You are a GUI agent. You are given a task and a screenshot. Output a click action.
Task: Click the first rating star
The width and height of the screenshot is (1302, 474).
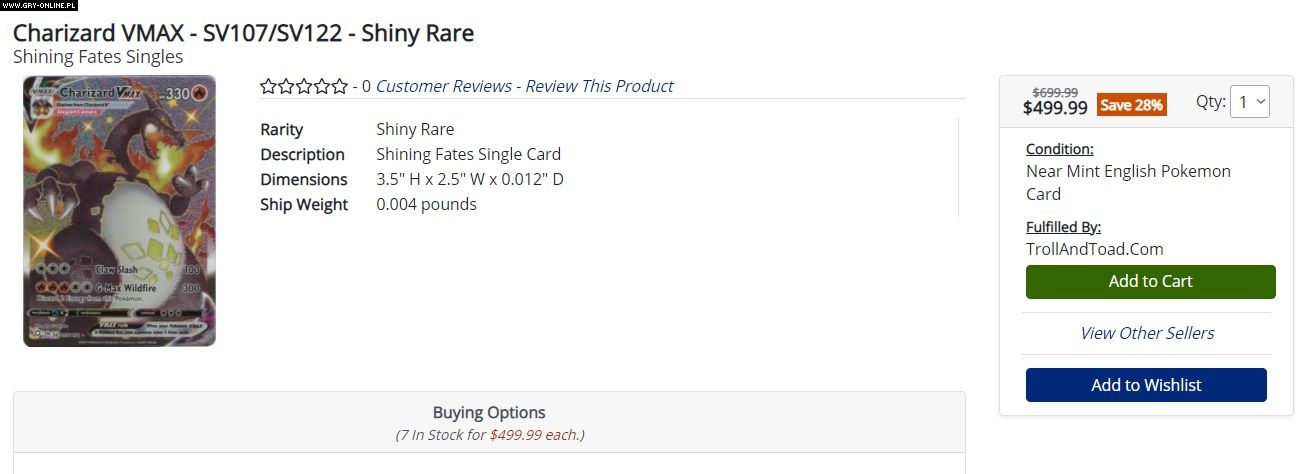pyautogui.click(x=268, y=87)
